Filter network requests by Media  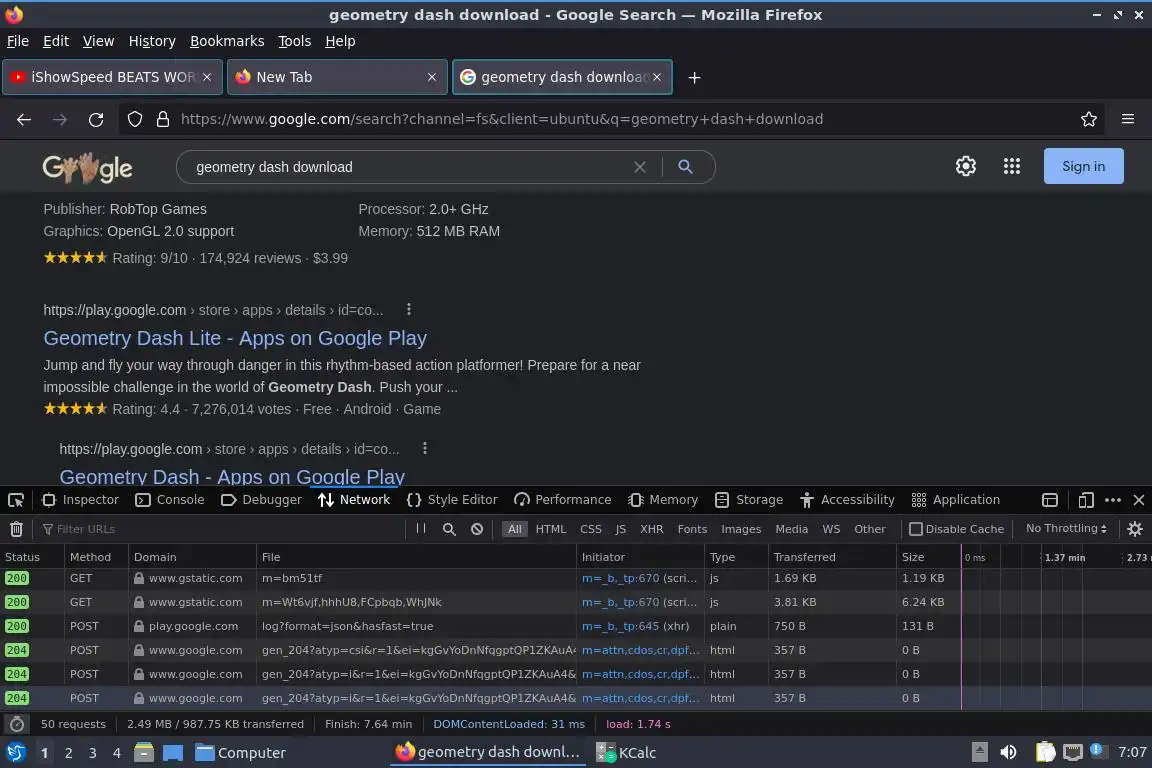[791, 529]
